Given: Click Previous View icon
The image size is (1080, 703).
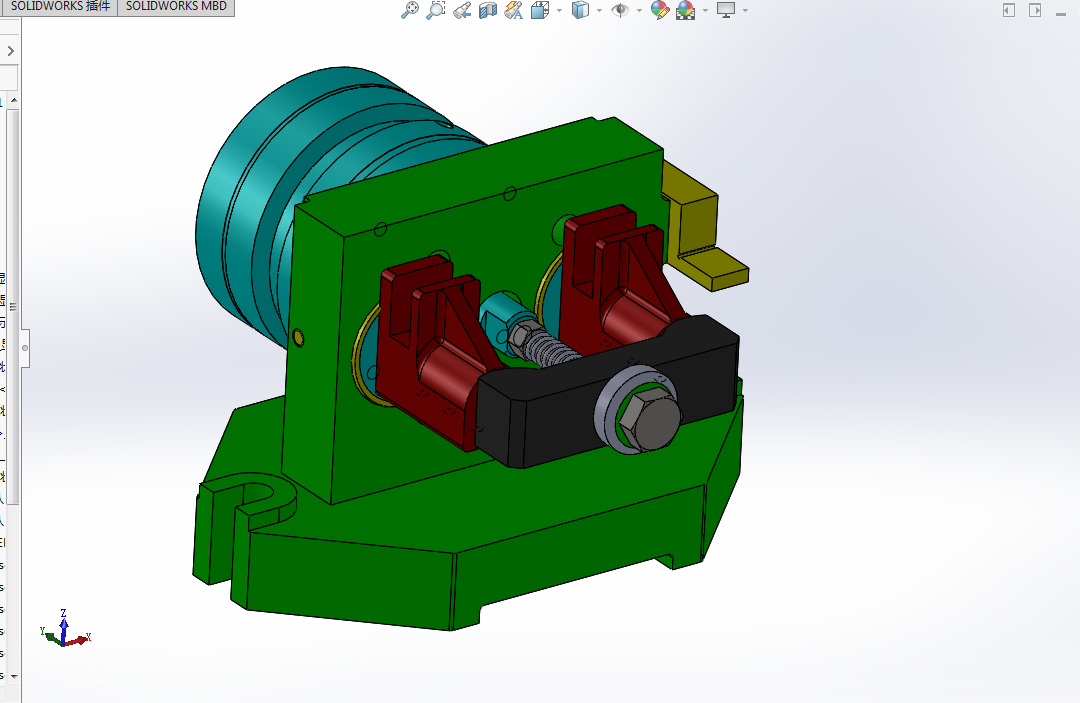Looking at the screenshot, I should tap(462, 10).
